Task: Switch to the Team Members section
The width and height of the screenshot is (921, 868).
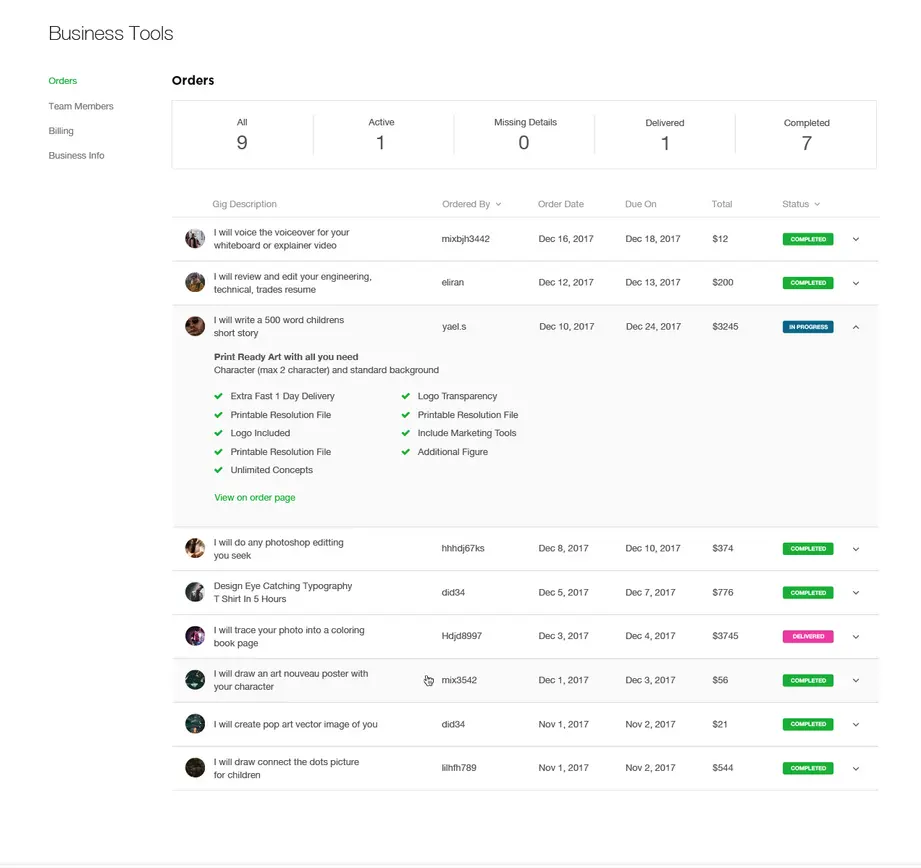Action: pyautogui.click(x=81, y=106)
